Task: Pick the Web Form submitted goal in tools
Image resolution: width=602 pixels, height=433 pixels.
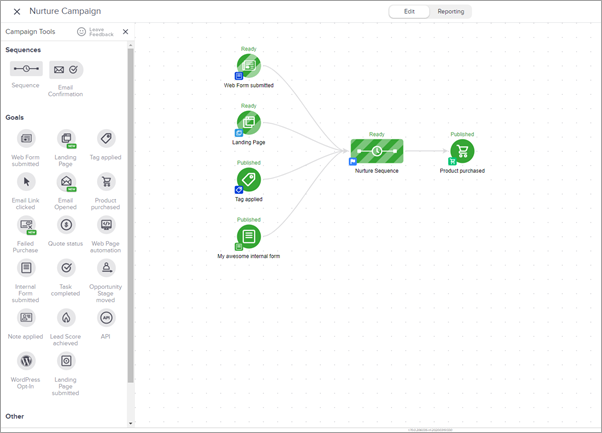Action: click(26, 138)
